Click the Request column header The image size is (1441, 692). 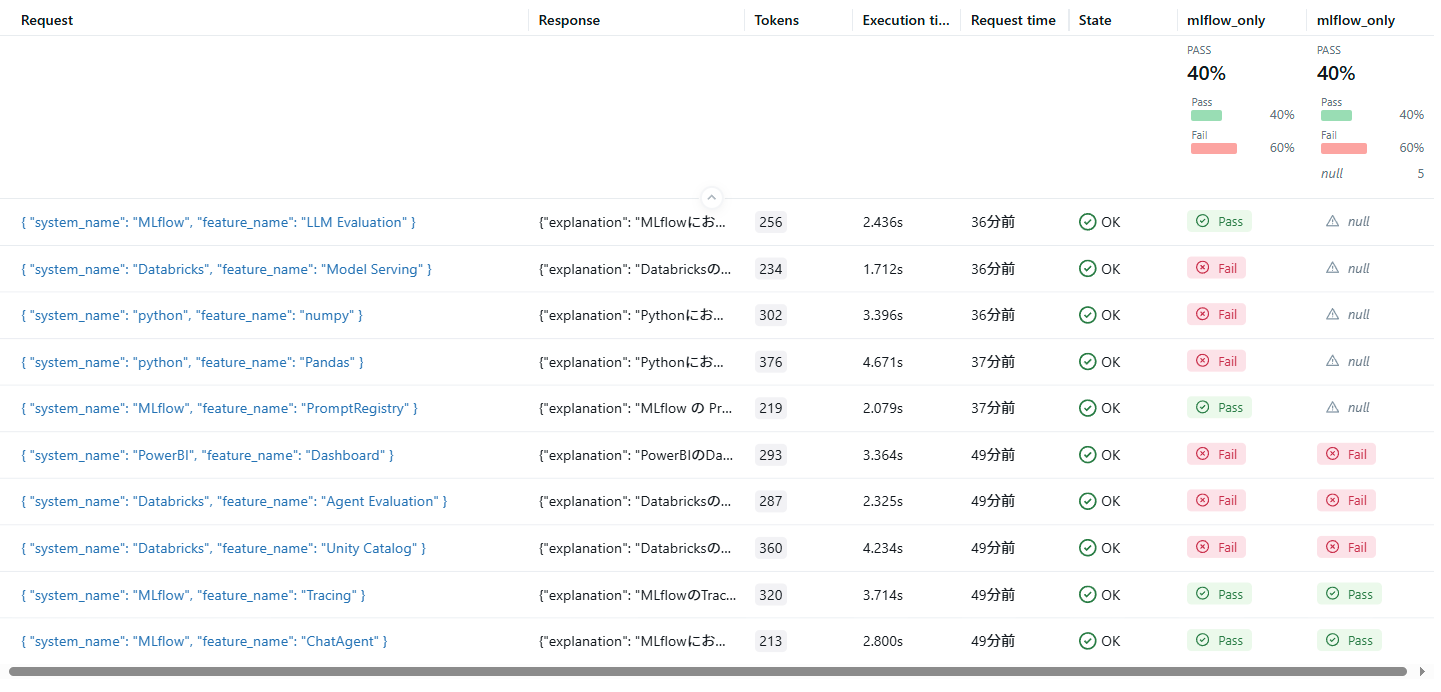(x=47, y=20)
